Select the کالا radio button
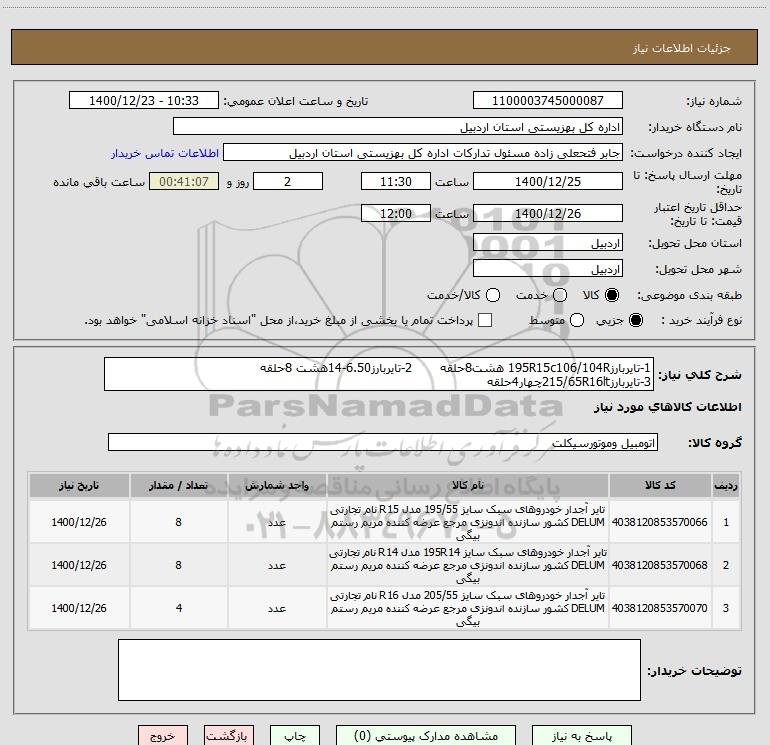770x745 pixels. (612, 295)
